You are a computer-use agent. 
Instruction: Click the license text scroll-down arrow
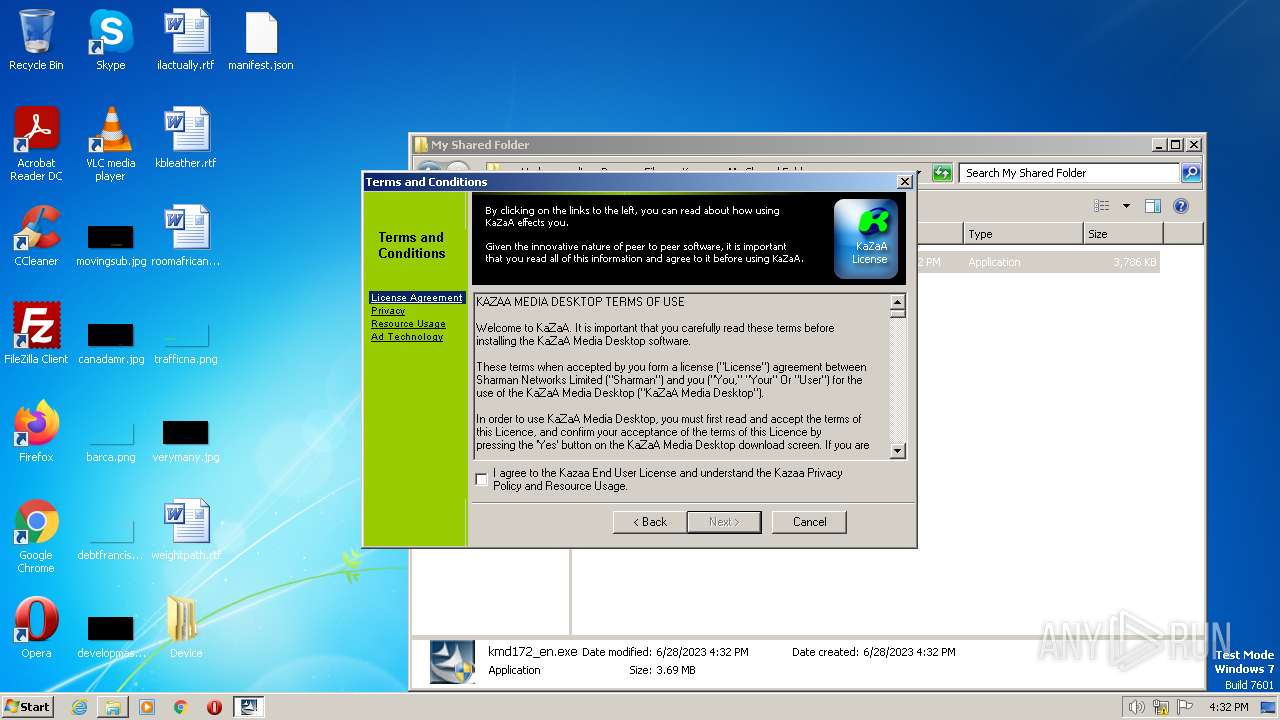pyautogui.click(x=897, y=451)
